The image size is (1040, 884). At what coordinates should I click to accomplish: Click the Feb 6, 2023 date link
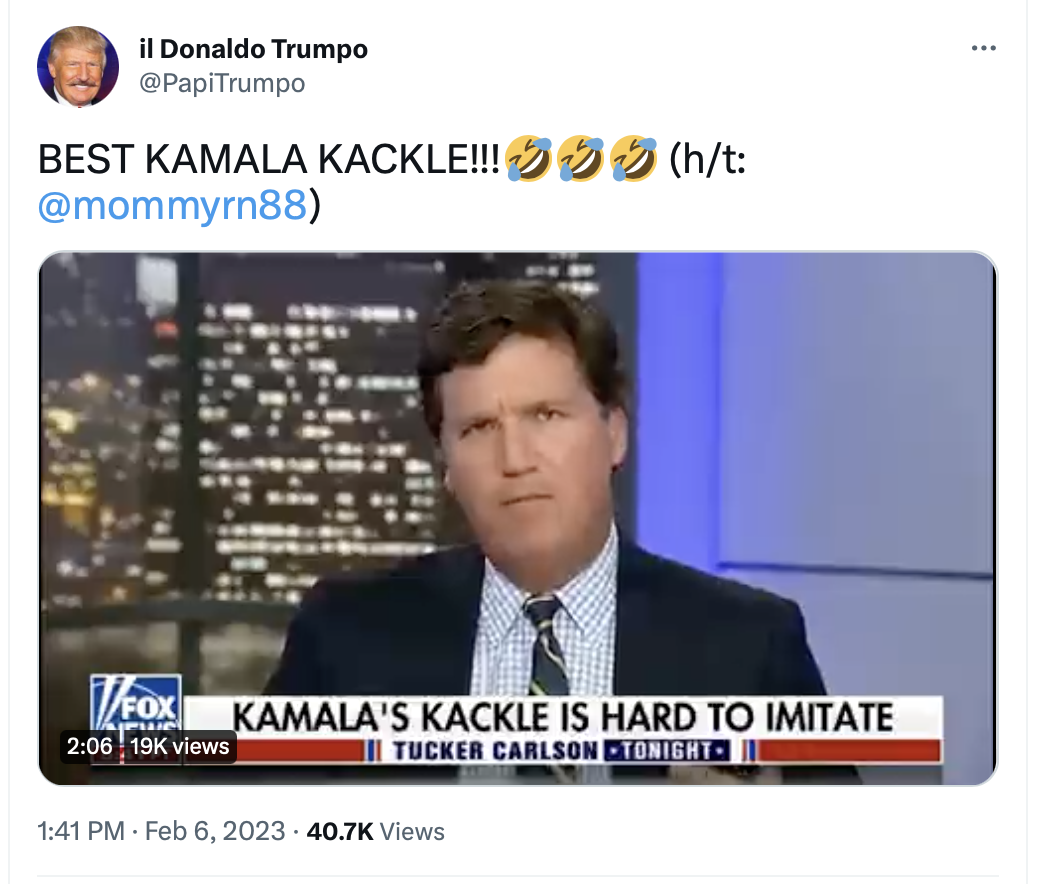pyautogui.click(x=215, y=831)
